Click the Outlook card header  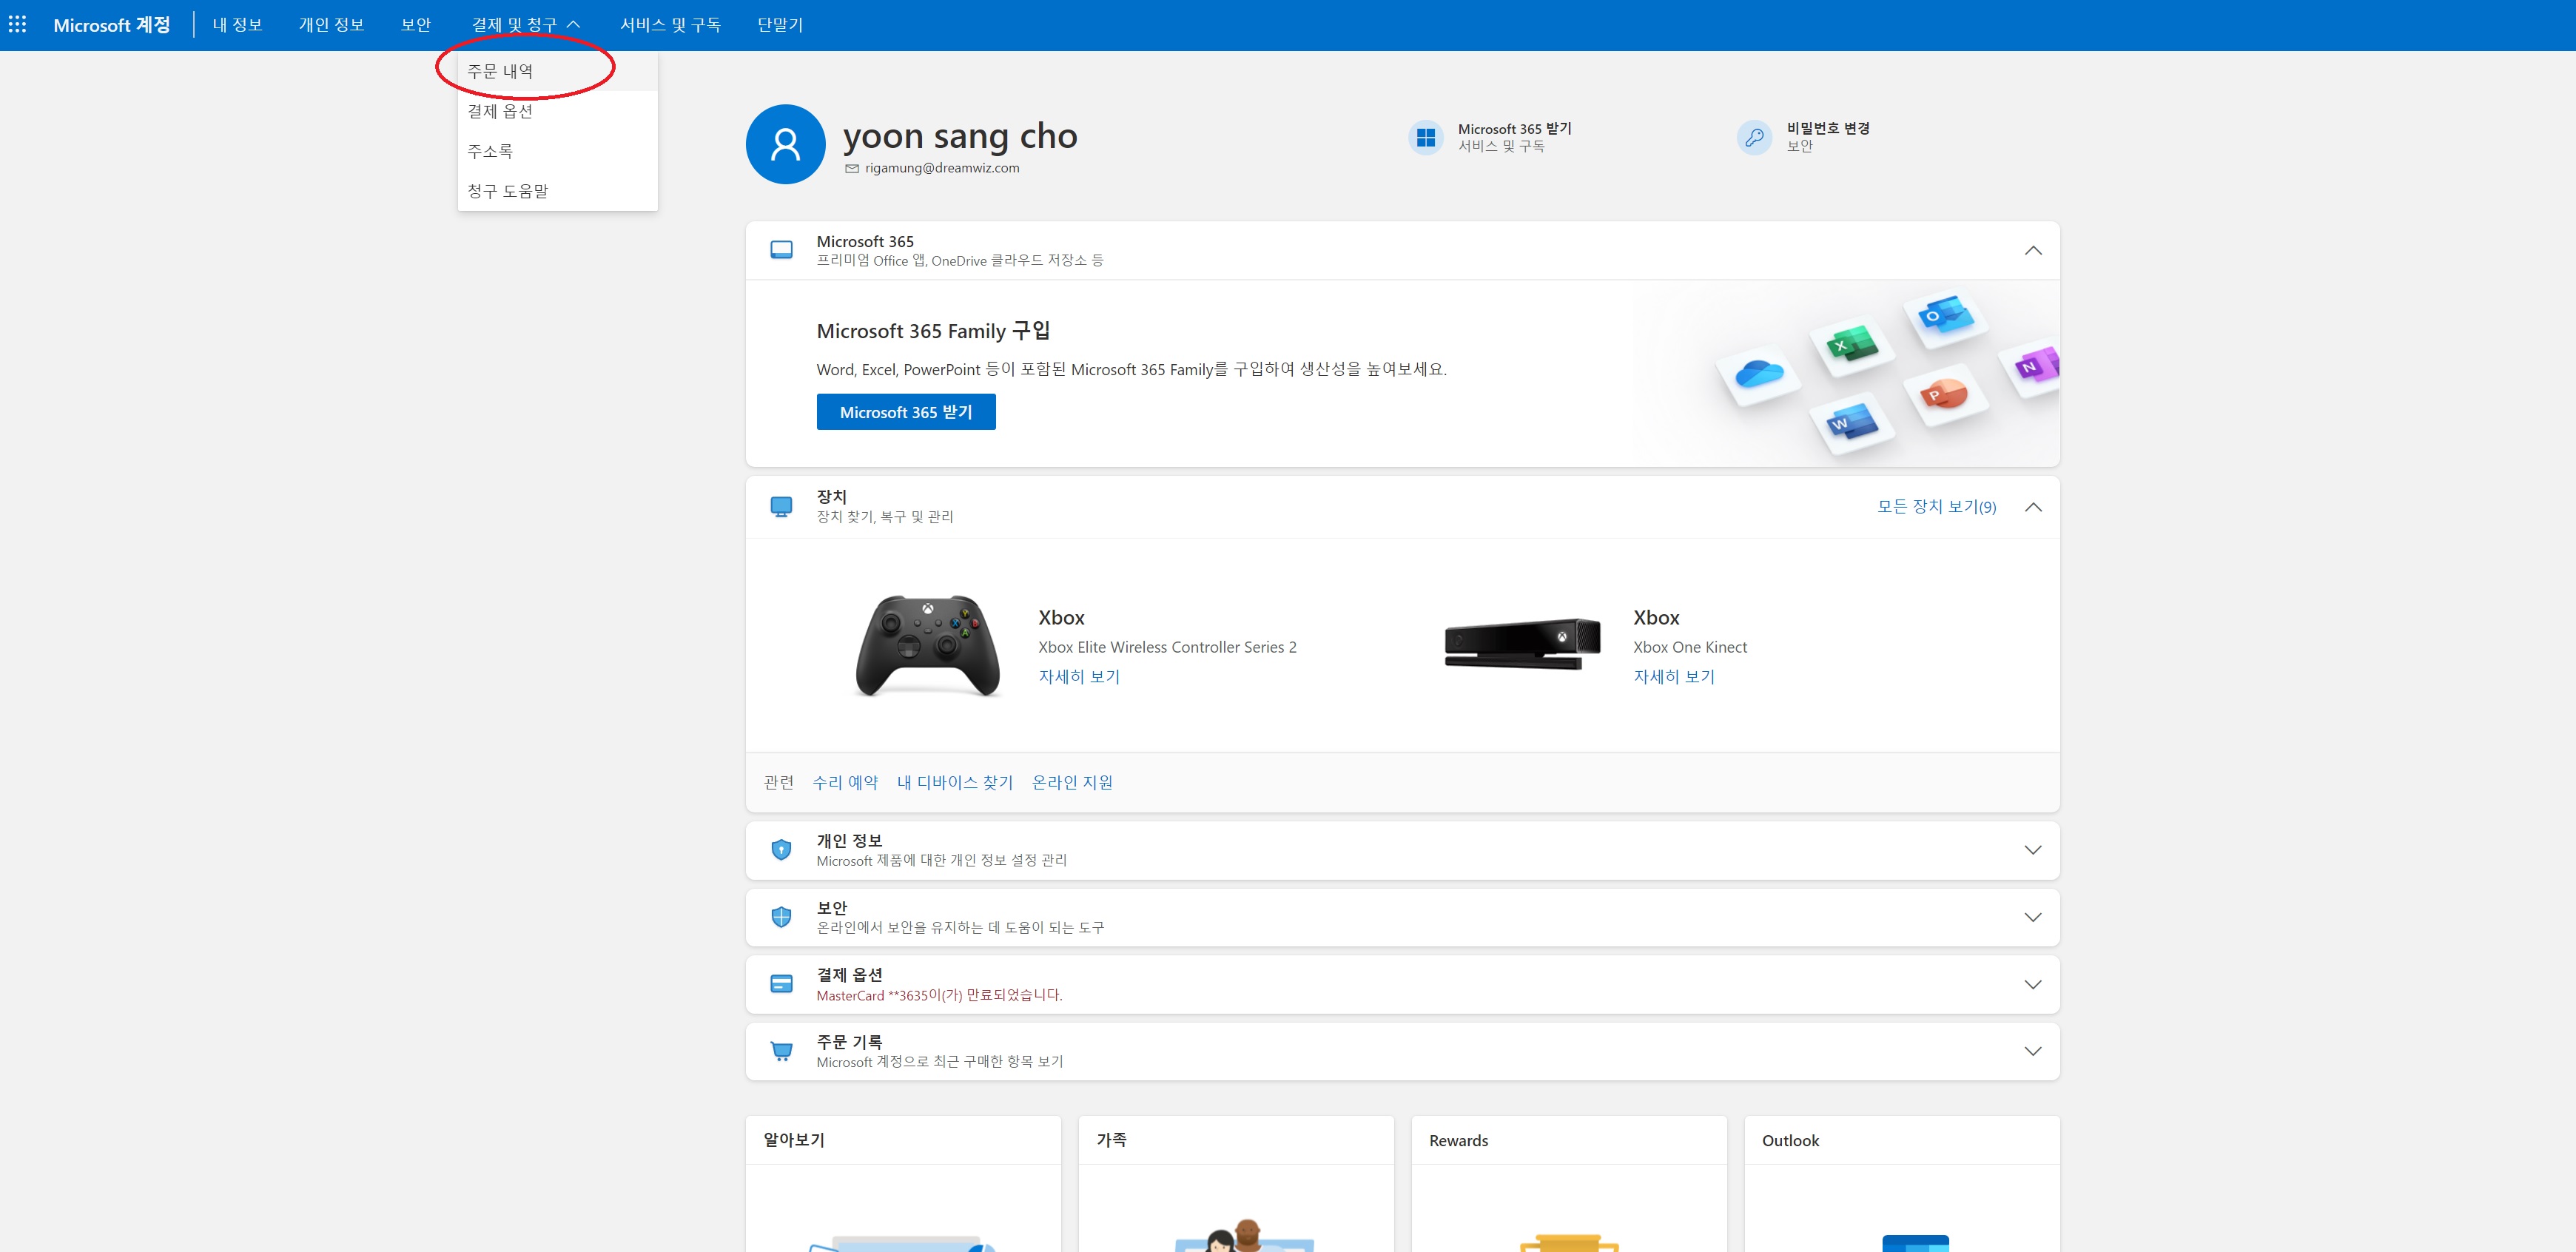[1902, 1140]
